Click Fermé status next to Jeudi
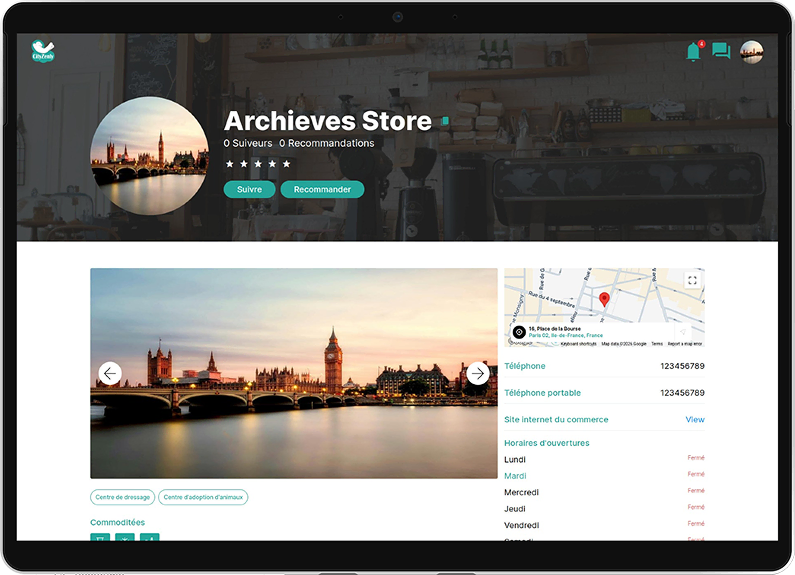This screenshot has height=575, width=795. [696, 507]
